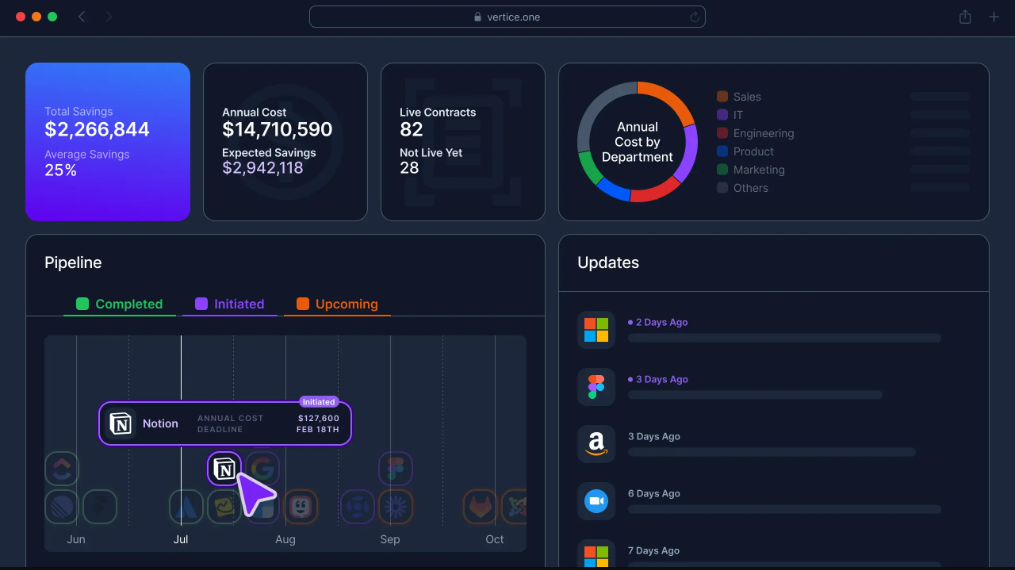Go back using the browser back arrow
This screenshot has height=570, width=1015.
coord(82,17)
